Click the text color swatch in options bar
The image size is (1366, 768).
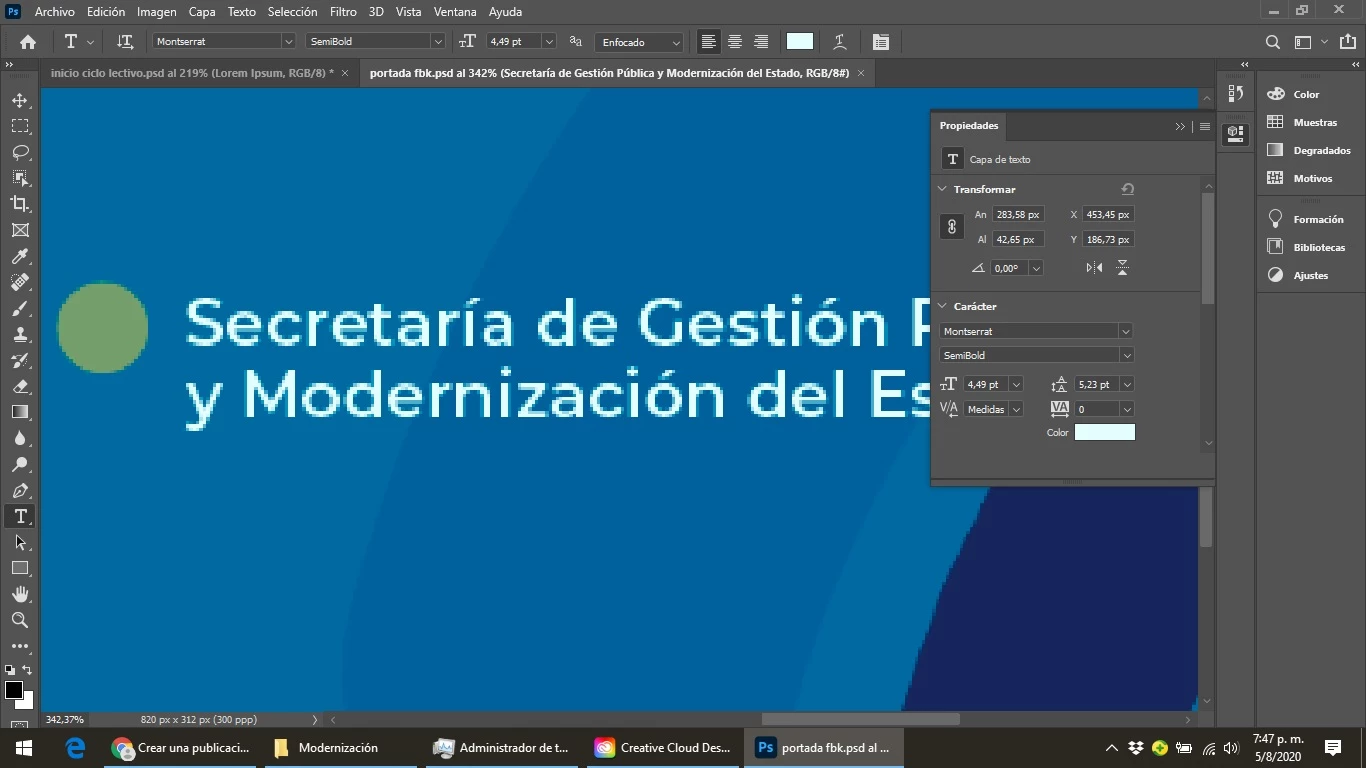pyautogui.click(x=800, y=41)
